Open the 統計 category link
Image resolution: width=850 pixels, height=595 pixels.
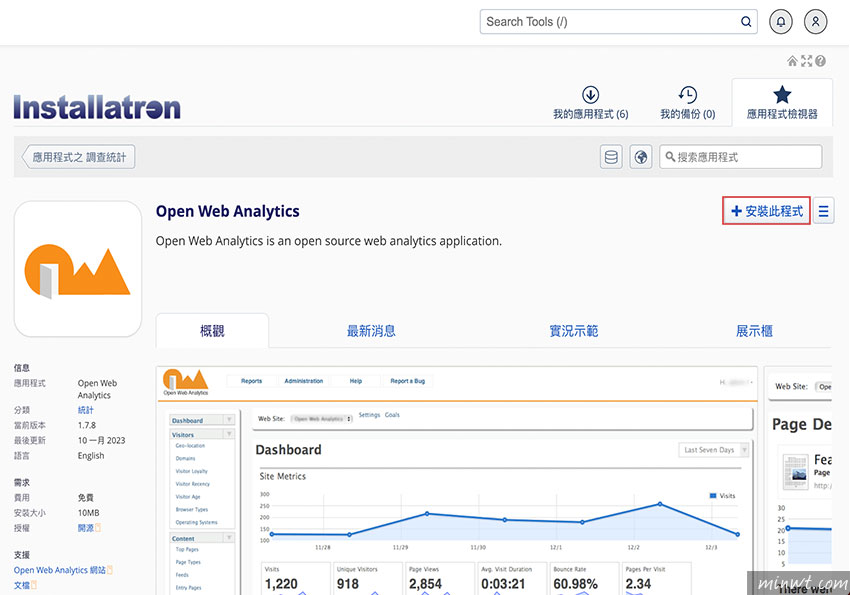click(x=86, y=410)
